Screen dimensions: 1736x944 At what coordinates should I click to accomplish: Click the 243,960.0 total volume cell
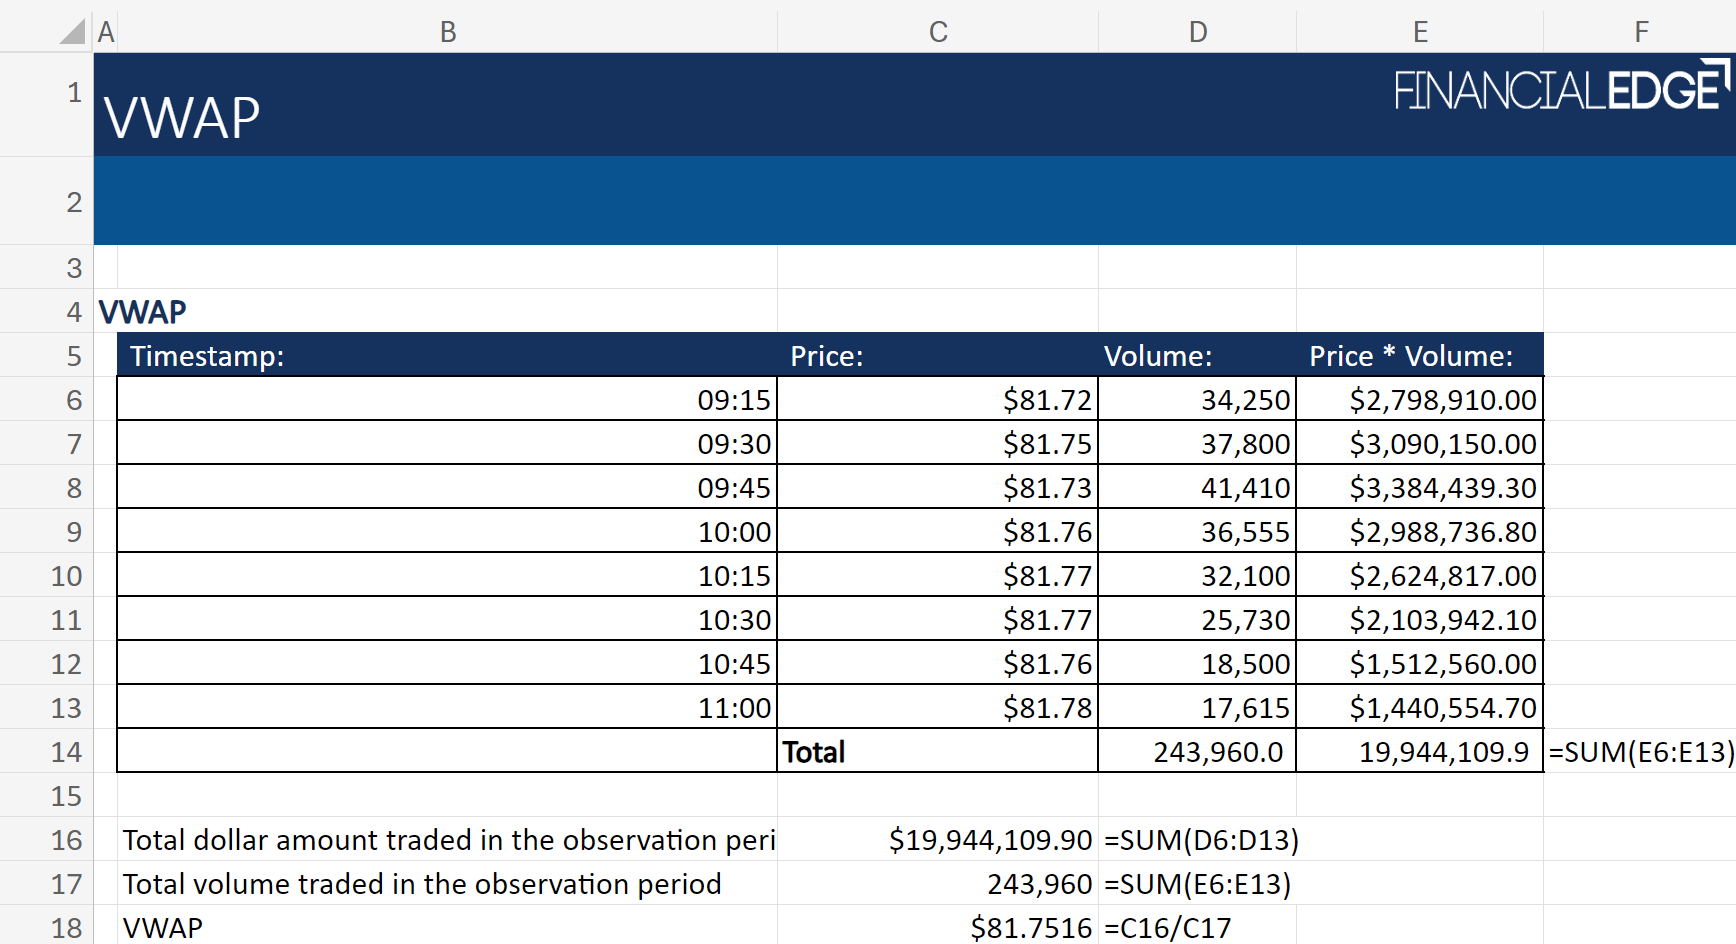click(x=1197, y=752)
